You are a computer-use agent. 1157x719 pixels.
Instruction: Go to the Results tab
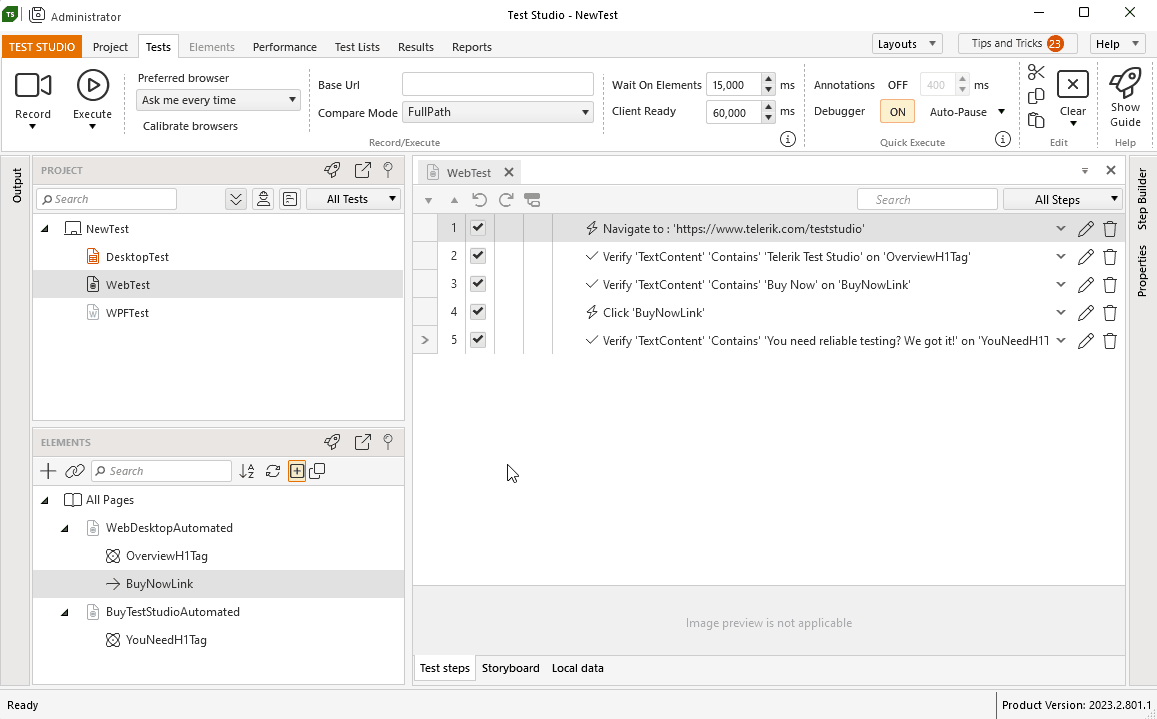pyautogui.click(x=415, y=47)
